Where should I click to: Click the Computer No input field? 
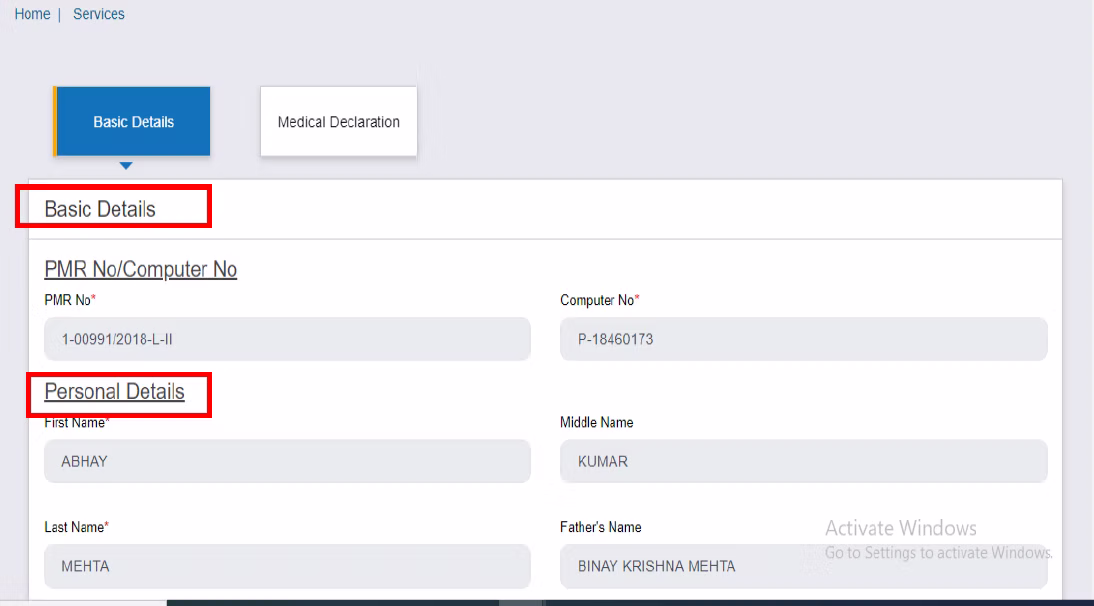[804, 339]
